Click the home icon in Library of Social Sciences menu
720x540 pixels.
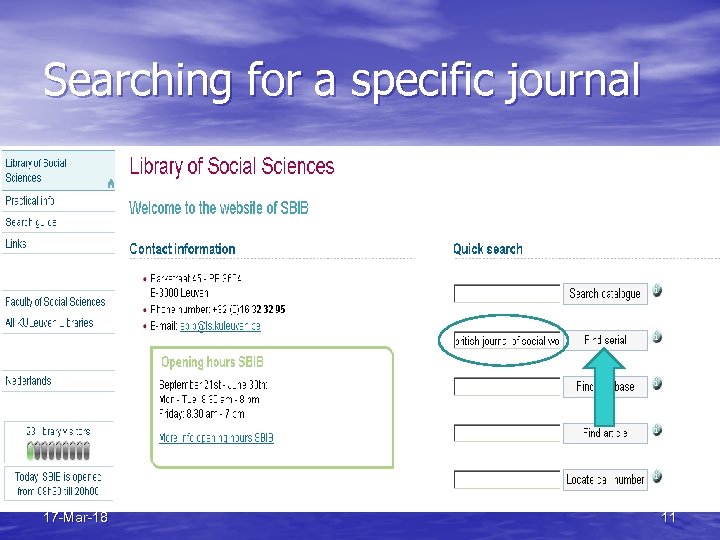click(x=111, y=184)
